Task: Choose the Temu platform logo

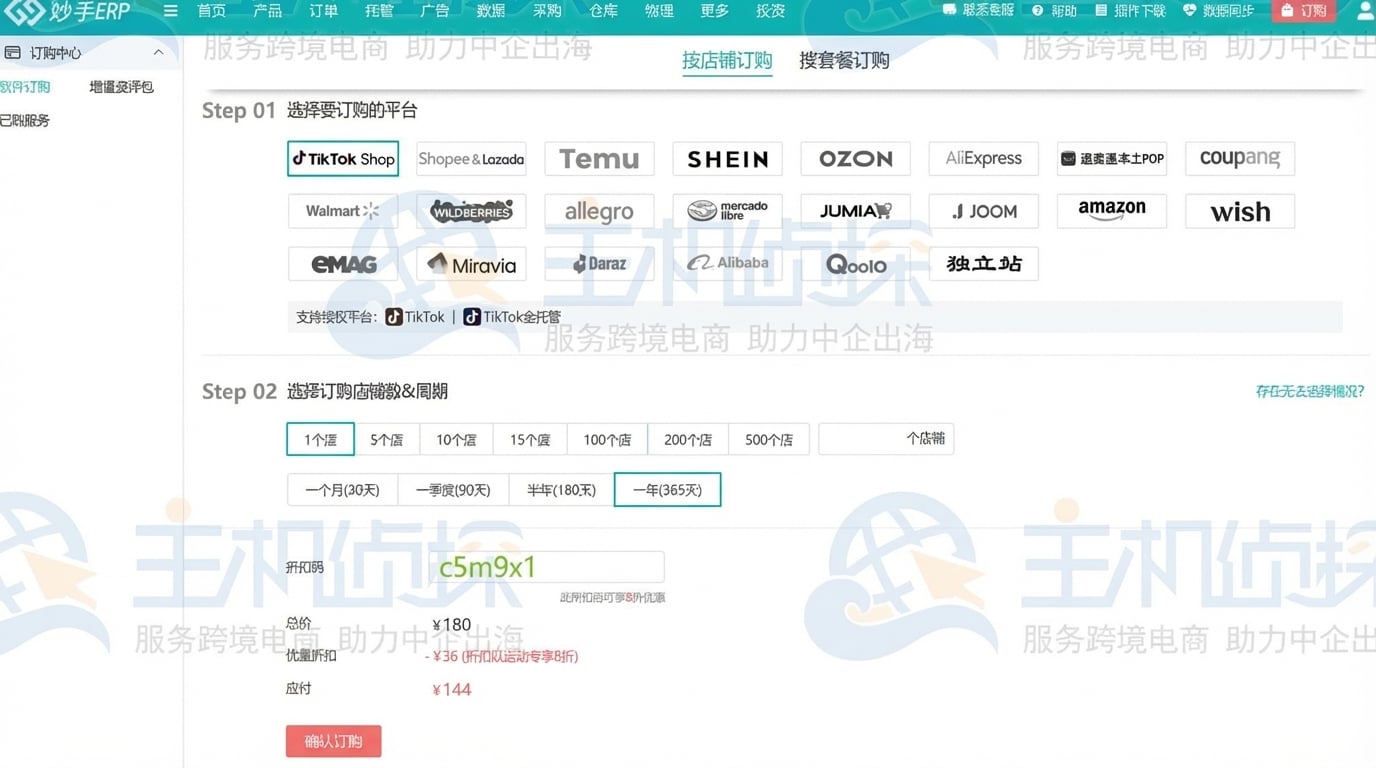Action: point(599,159)
